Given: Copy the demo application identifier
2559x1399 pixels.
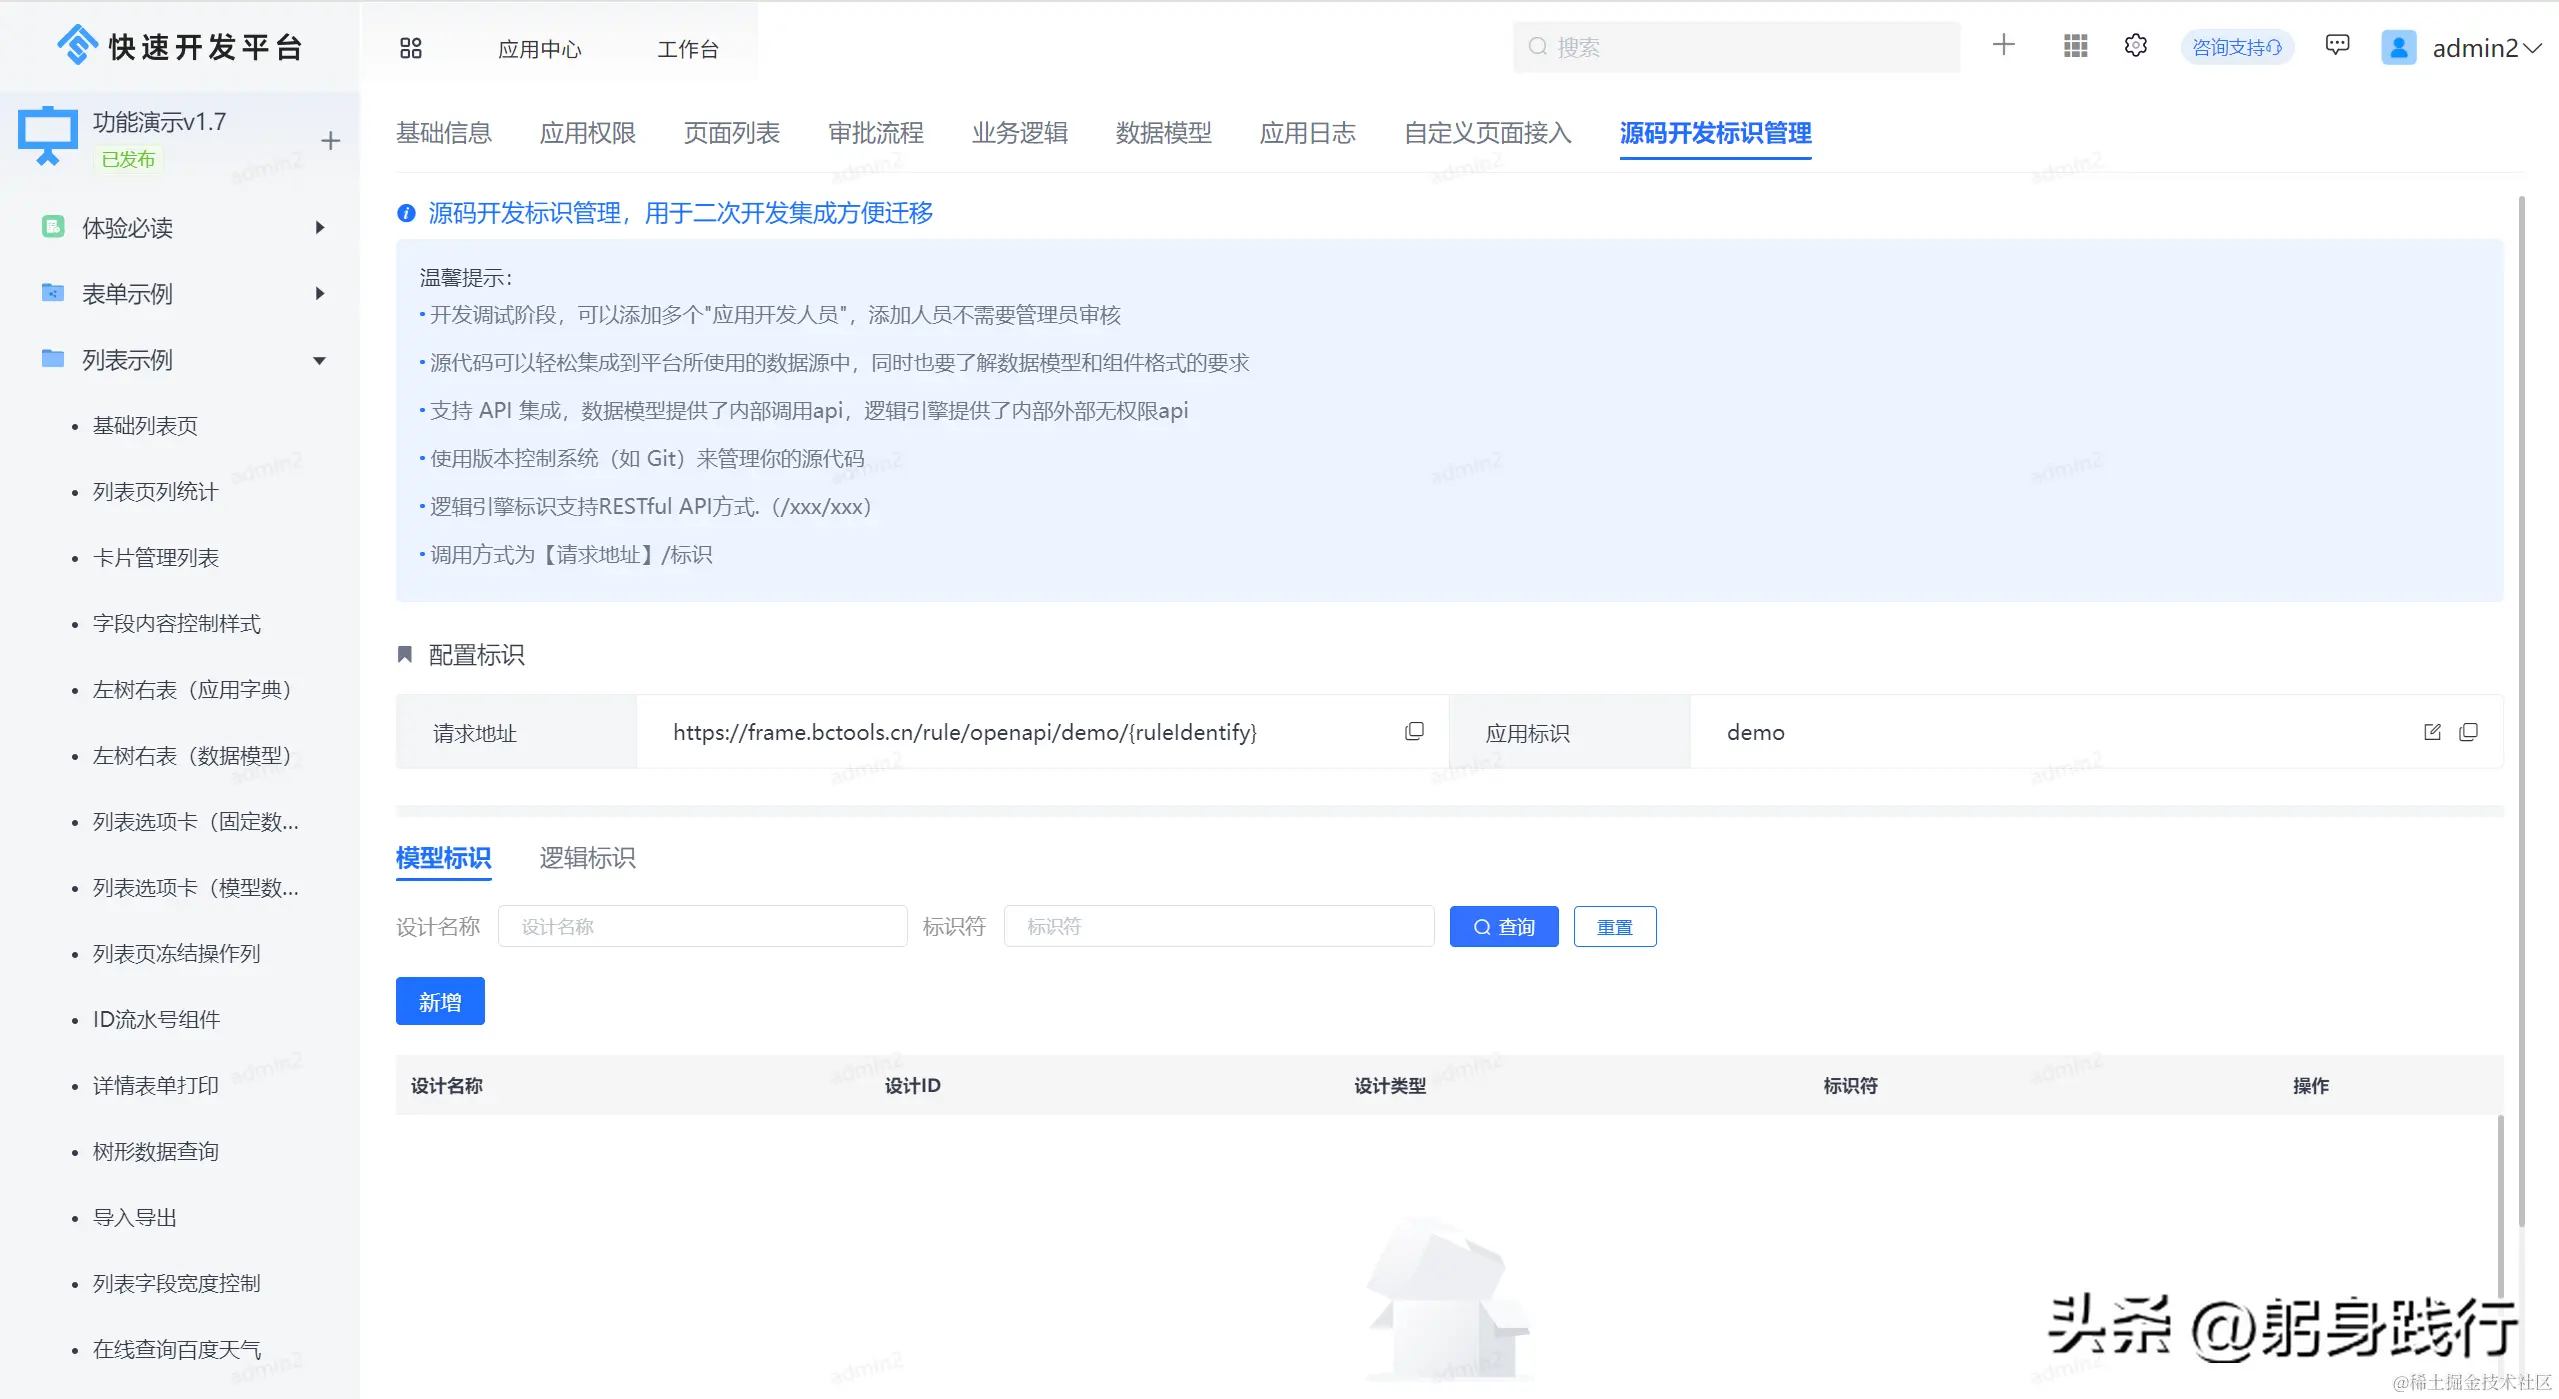Looking at the screenshot, I should point(2468,732).
